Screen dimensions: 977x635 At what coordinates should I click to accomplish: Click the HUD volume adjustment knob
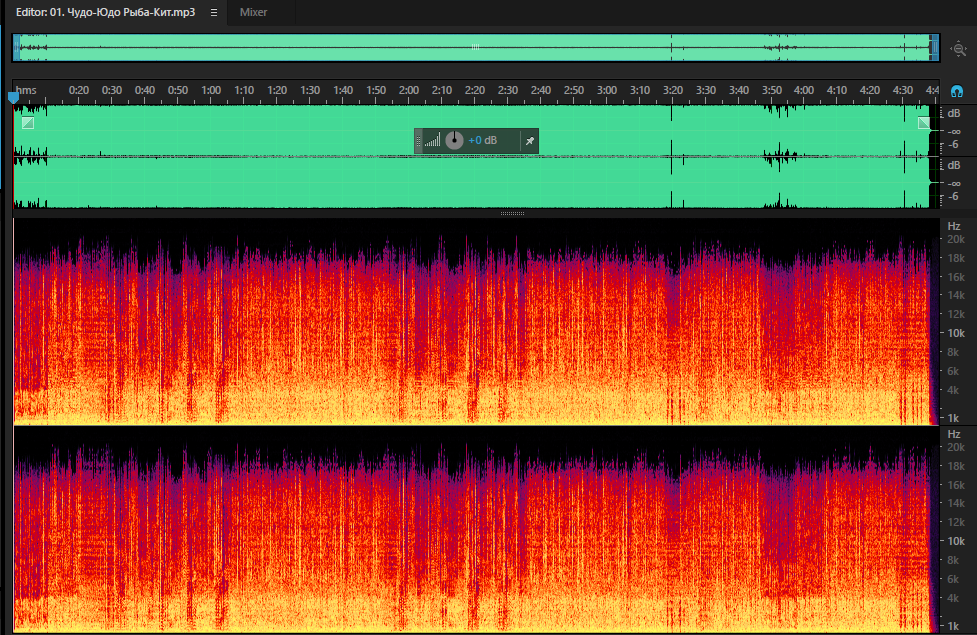click(x=454, y=140)
